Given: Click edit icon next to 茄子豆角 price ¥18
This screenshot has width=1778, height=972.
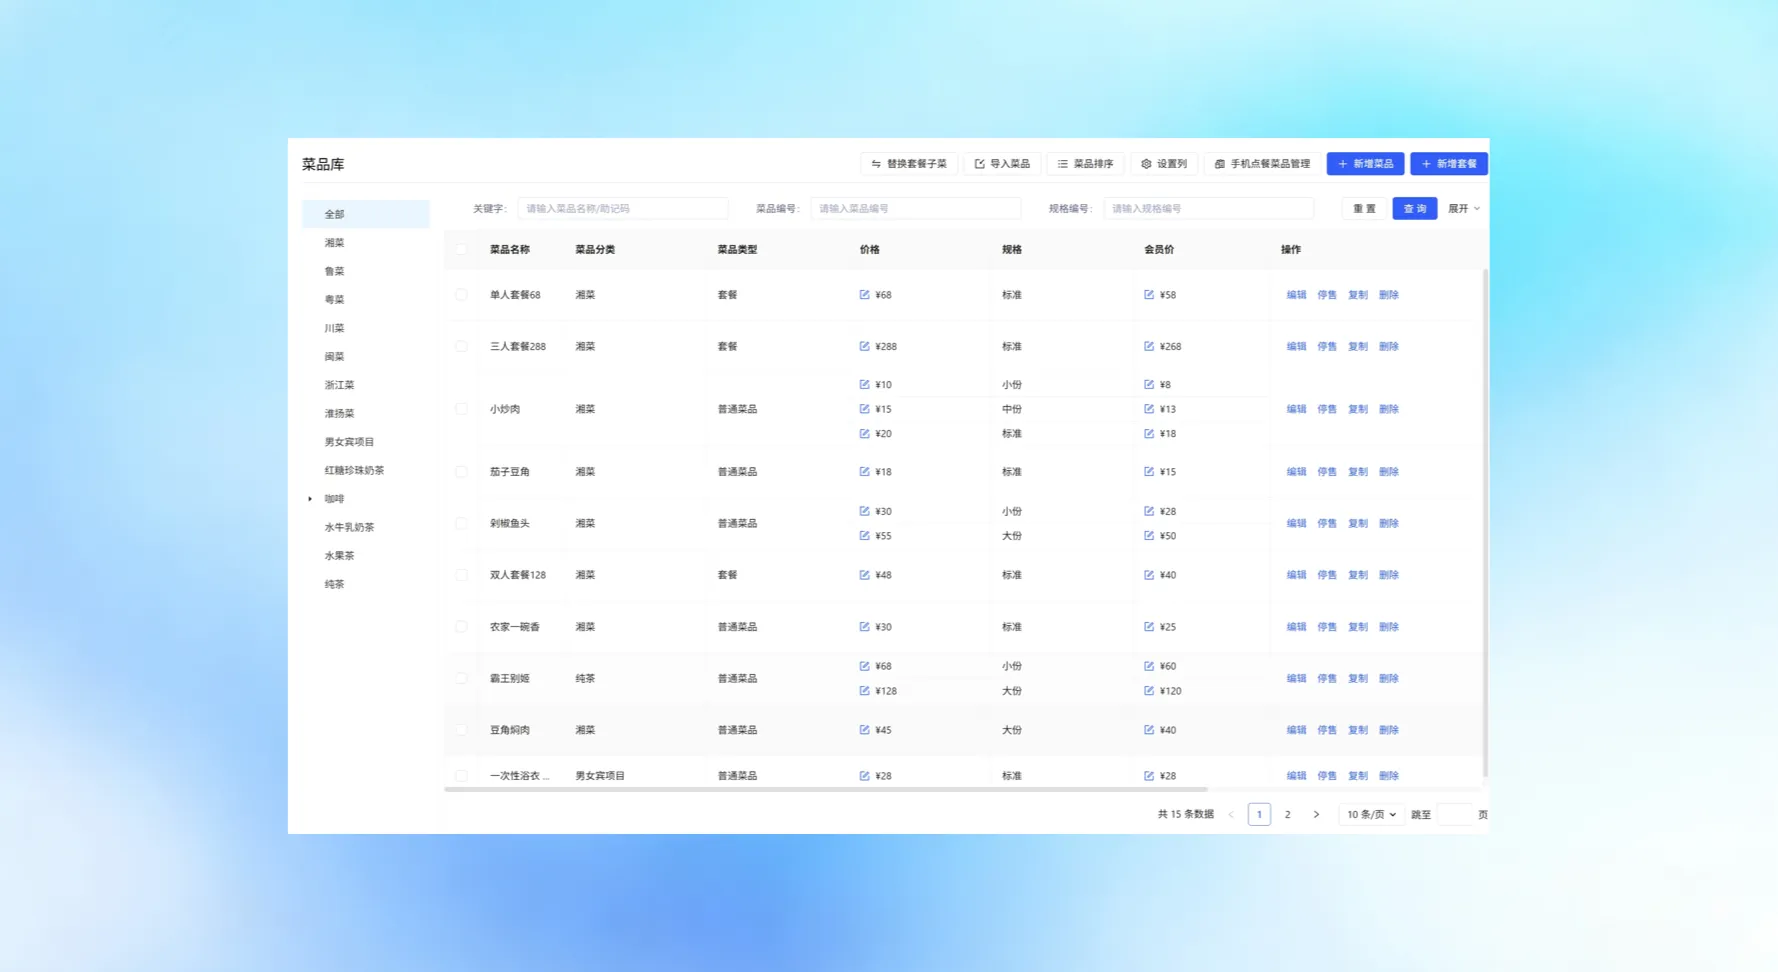Looking at the screenshot, I should 864,472.
